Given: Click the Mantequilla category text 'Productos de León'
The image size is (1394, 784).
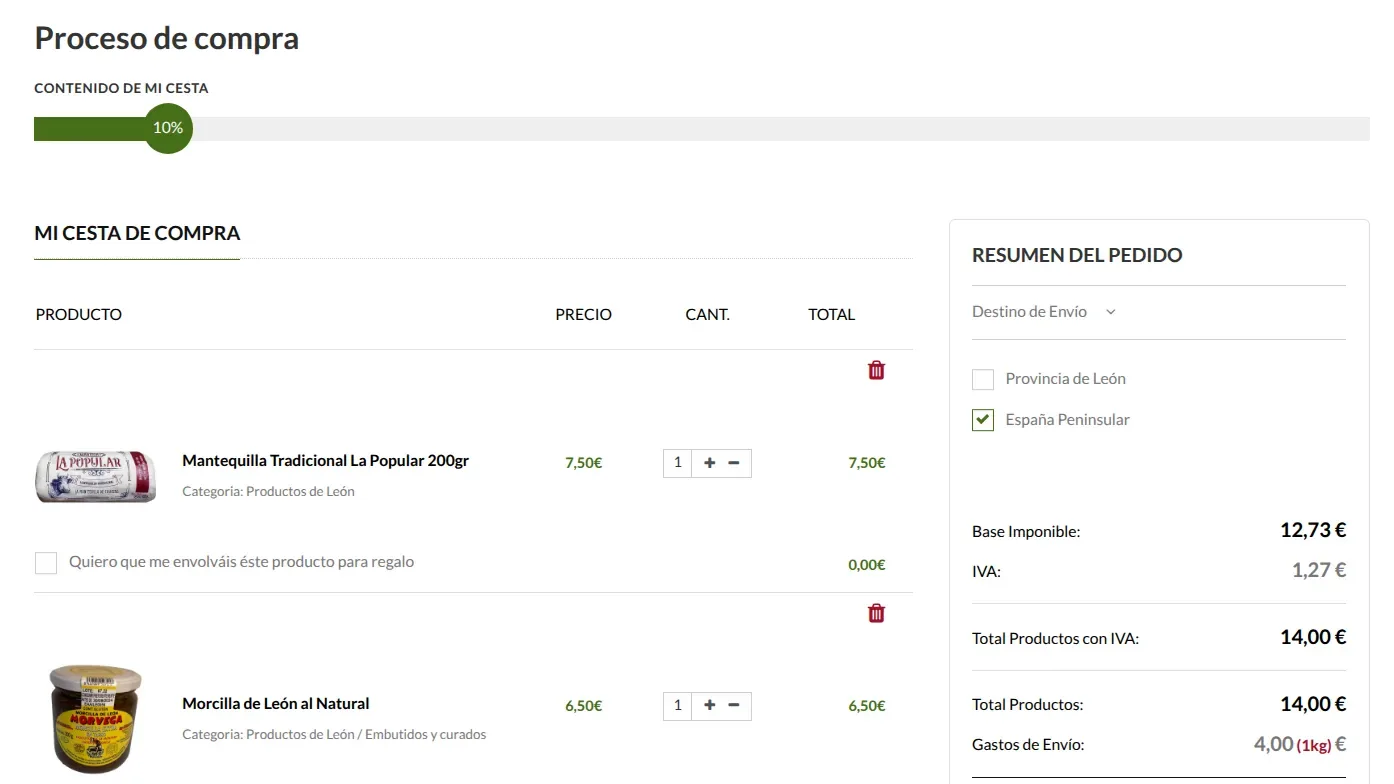Looking at the screenshot, I should (x=300, y=491).
